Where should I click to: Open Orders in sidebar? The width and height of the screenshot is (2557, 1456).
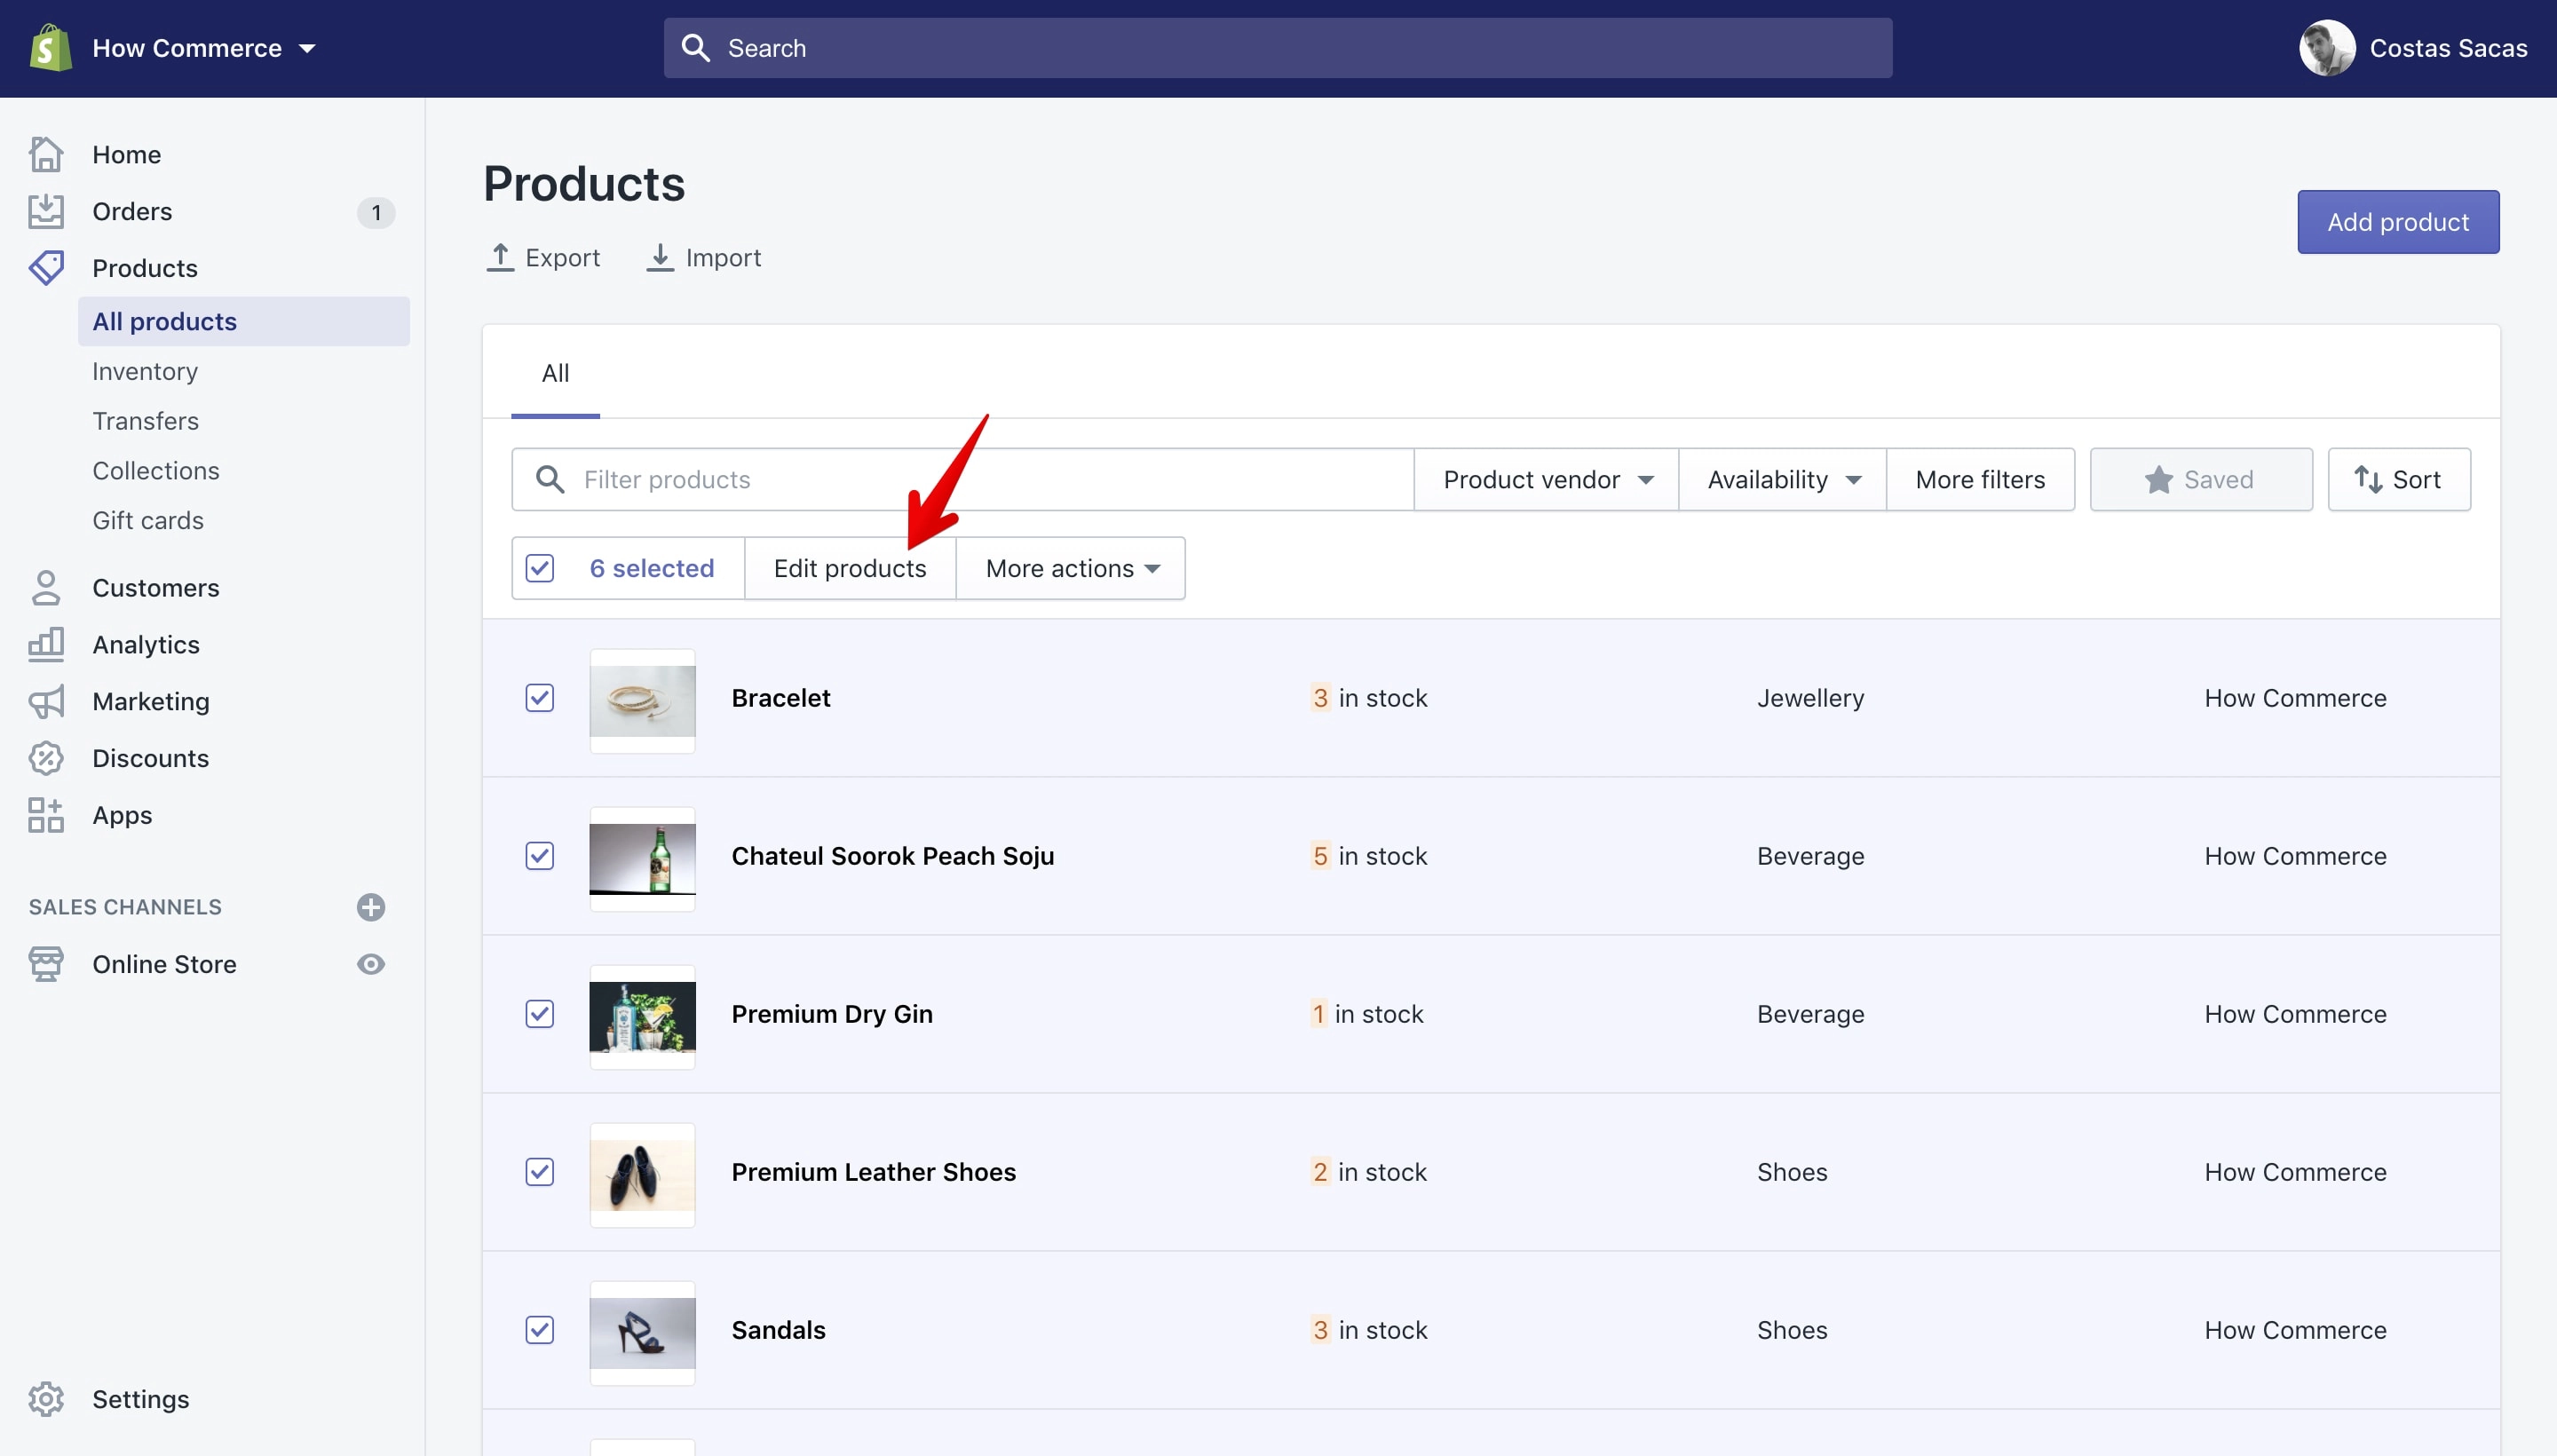pos(132,211)
